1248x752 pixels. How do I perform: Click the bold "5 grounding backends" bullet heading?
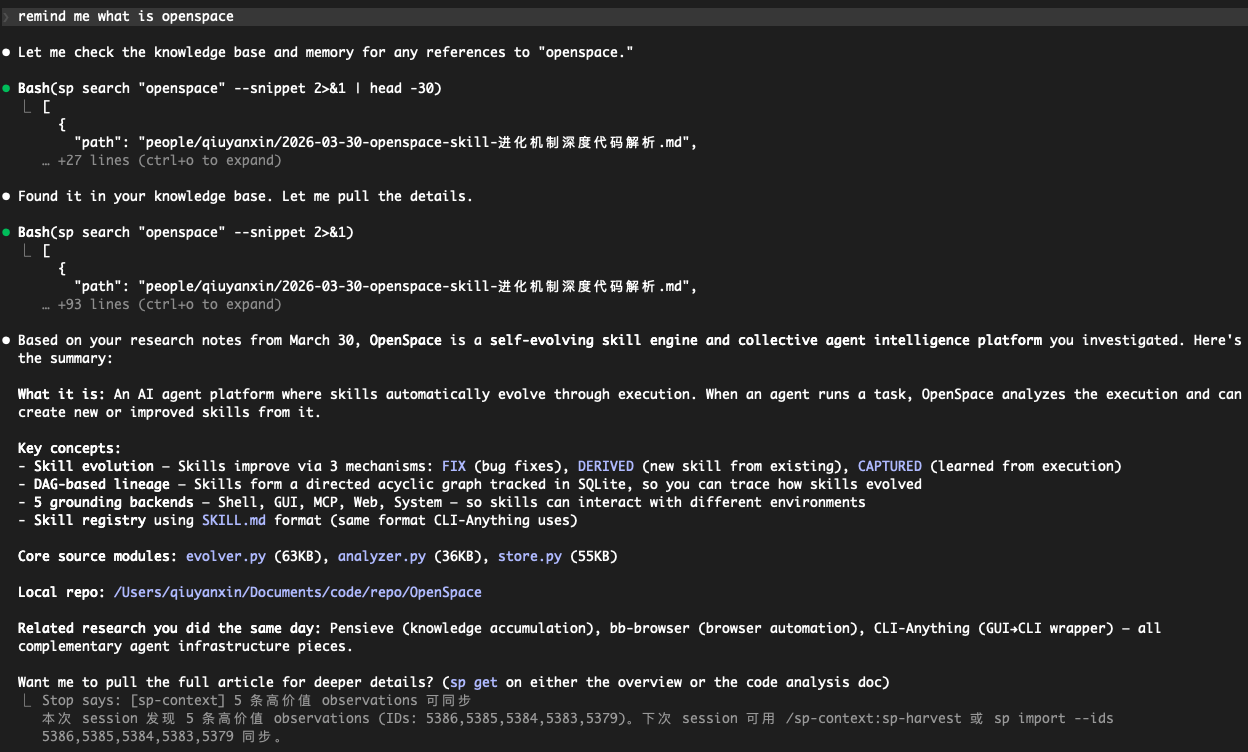[x=114, y=502]
